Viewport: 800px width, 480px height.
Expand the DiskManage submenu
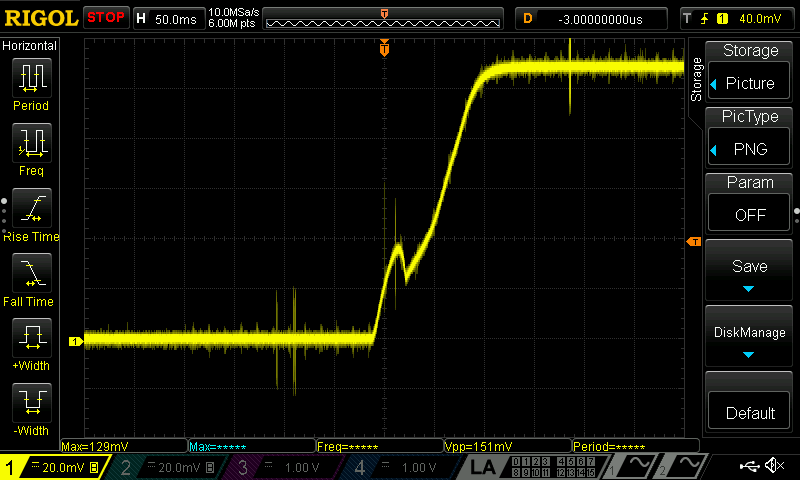[x=750, y=339]
